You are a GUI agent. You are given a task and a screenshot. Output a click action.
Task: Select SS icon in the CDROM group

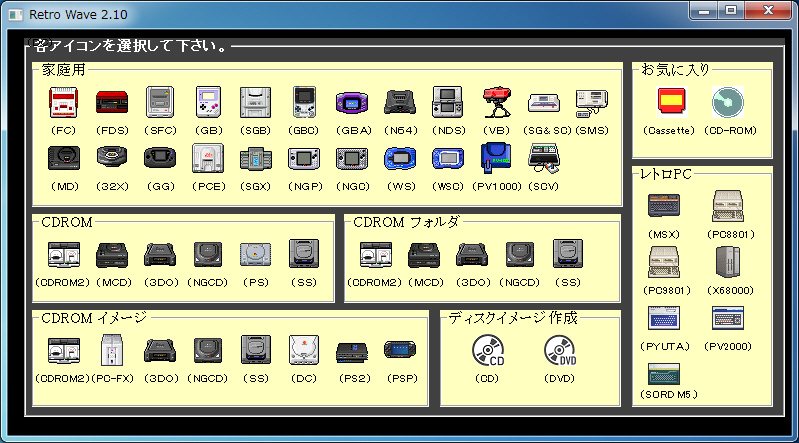tap(304, 253)
